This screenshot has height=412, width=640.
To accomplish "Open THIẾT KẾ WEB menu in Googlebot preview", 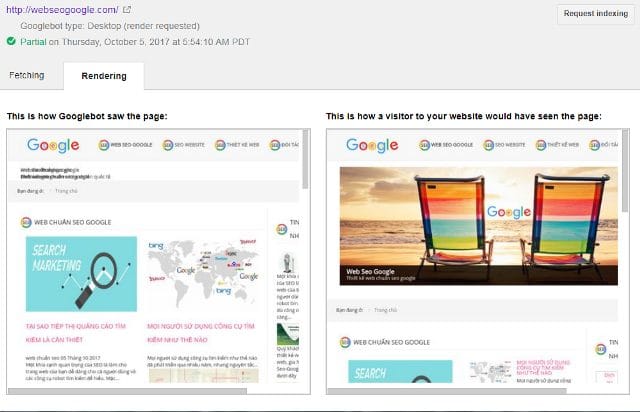I will (x=237, y=145).
